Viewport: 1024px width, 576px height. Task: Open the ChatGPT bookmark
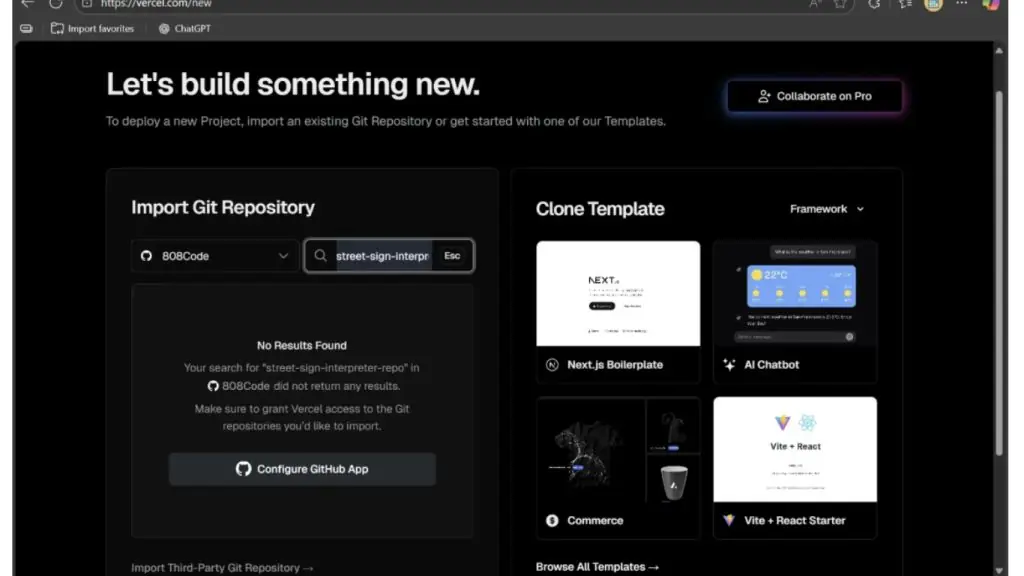185,29
